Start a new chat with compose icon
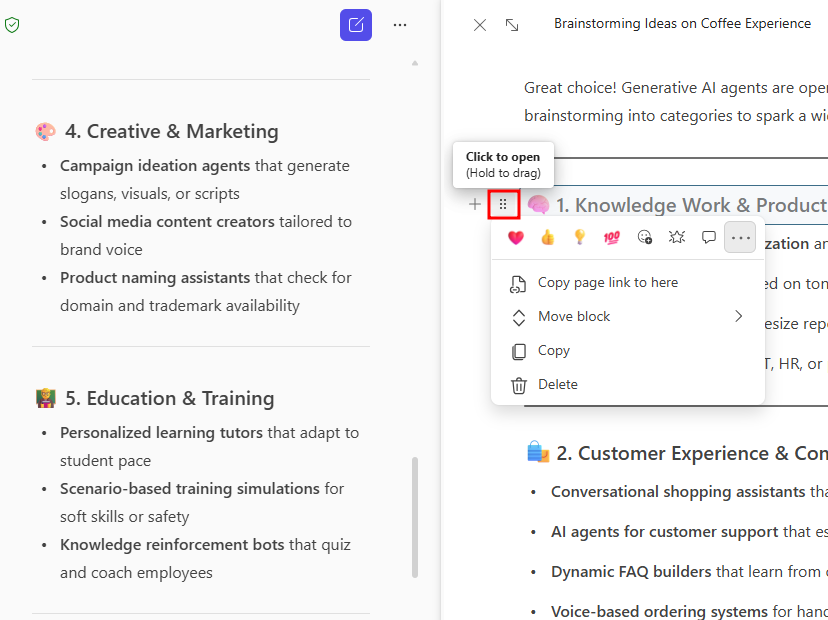Image resolution: width=828 pixels, height=620 pixels. (x=355, y=25)
